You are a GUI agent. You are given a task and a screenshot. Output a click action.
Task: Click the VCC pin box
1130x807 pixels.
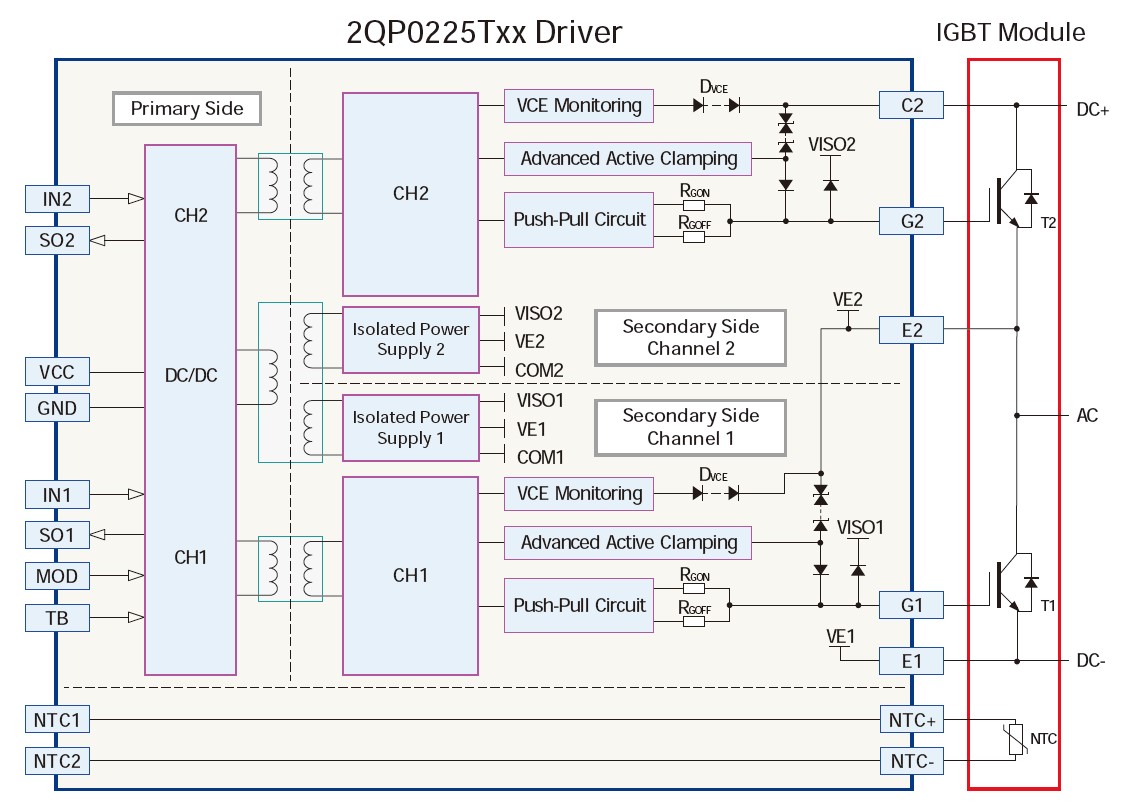[57, 372]
